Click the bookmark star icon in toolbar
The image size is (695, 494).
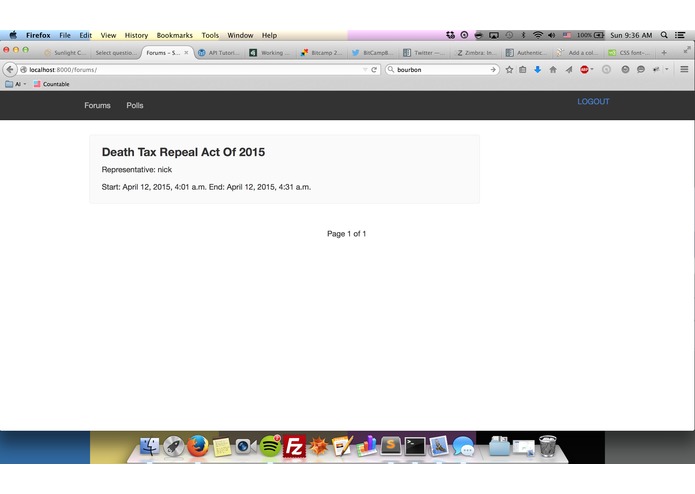point(509,70)
